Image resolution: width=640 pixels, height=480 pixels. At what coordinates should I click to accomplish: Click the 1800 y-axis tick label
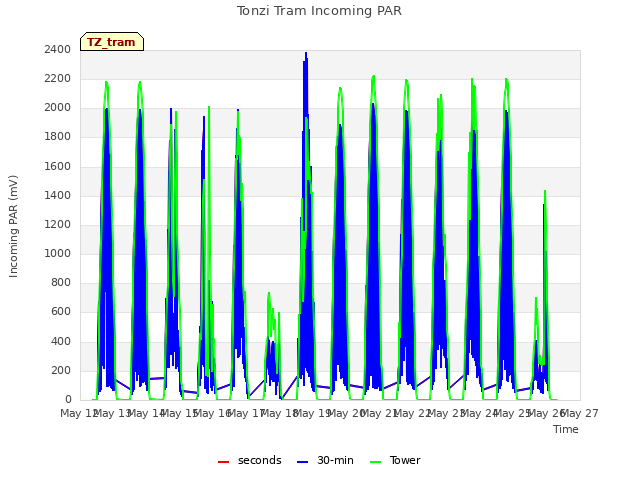click(58, 137)
